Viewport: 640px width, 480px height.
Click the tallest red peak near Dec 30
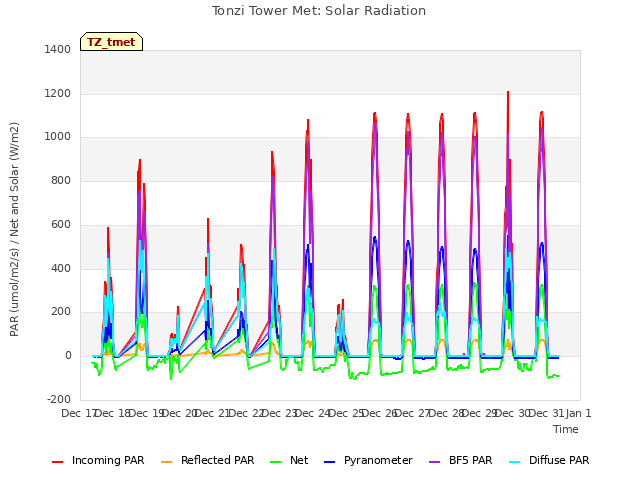(508, 93)
